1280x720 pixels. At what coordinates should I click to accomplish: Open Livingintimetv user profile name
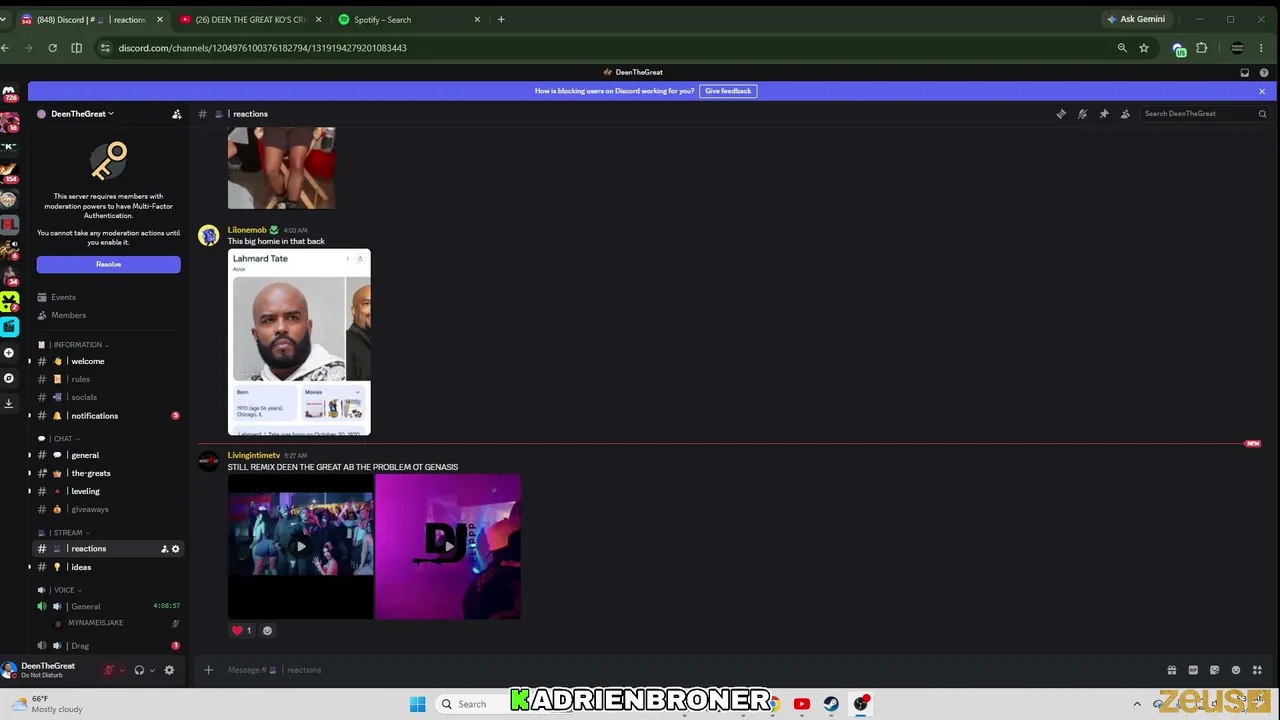point(254,456)
